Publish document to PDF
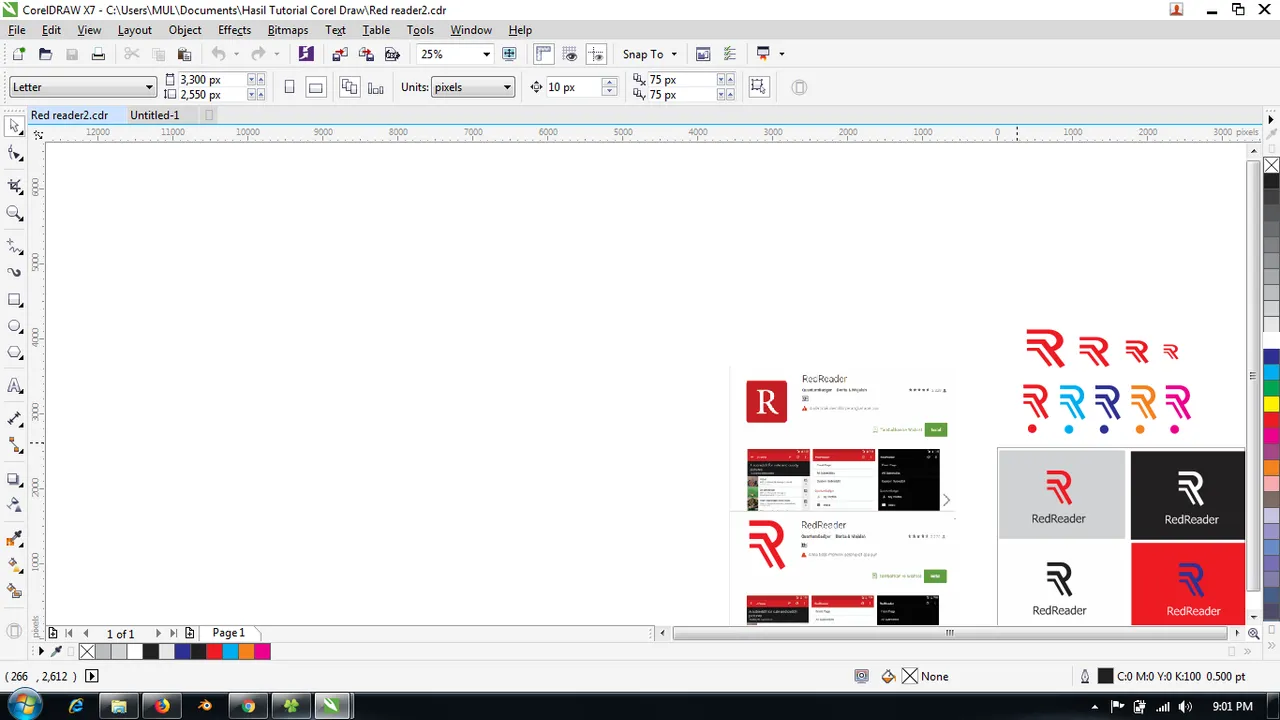The image size is (1280, 720). [392, 54]
